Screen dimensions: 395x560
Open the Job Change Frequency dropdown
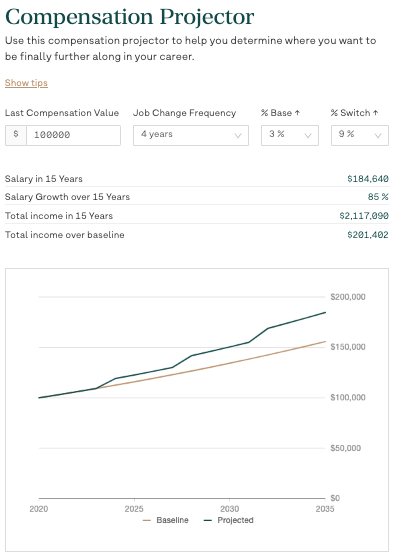pyautogui.click(x=191, y=135)
